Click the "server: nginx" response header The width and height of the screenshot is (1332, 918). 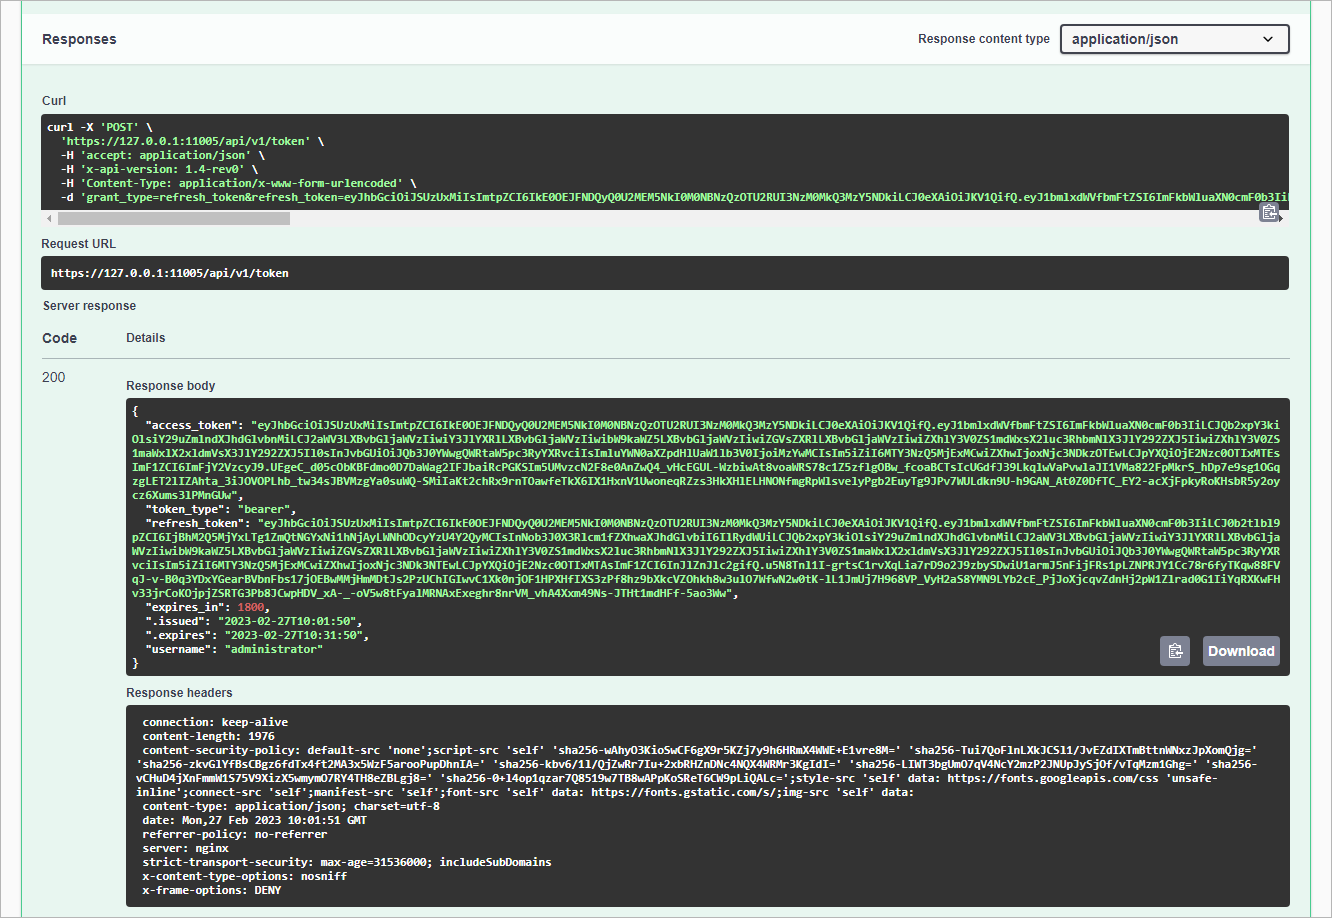(x=186, y=848)
